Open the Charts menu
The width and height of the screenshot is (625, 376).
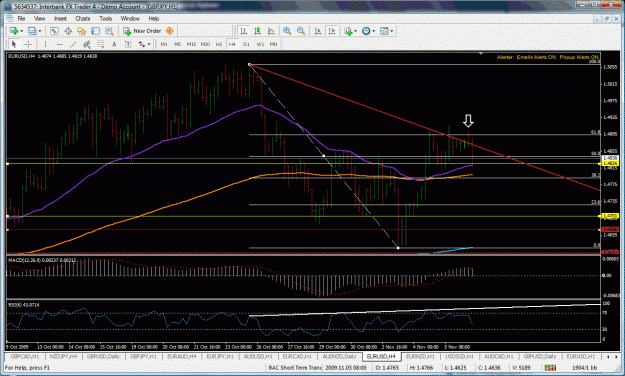click(x=83, y=19)
